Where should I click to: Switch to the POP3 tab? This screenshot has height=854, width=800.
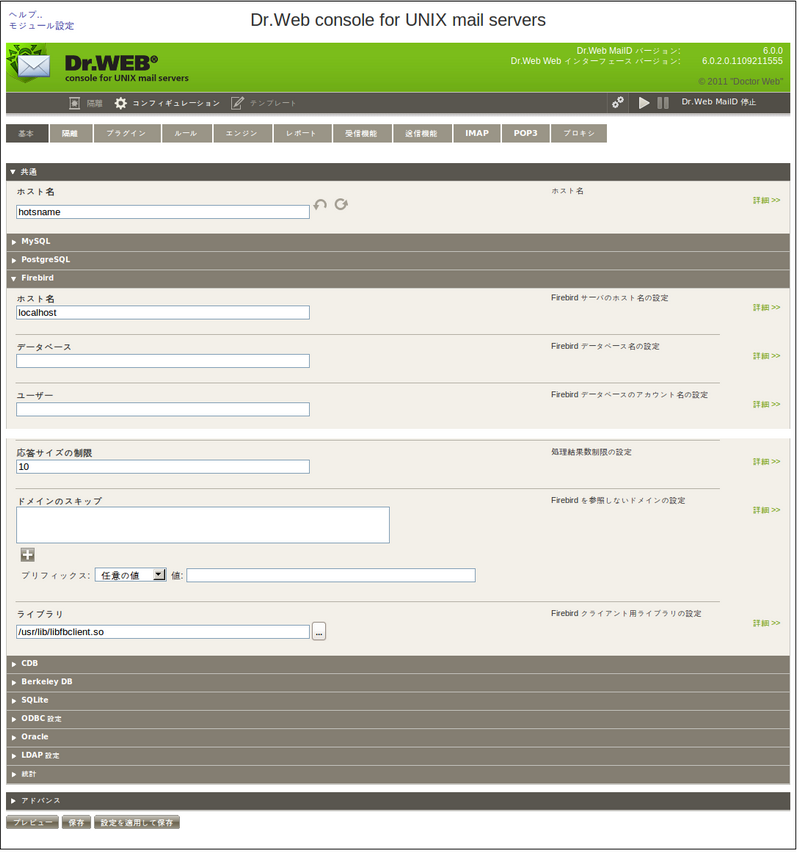tap(528, 134)
